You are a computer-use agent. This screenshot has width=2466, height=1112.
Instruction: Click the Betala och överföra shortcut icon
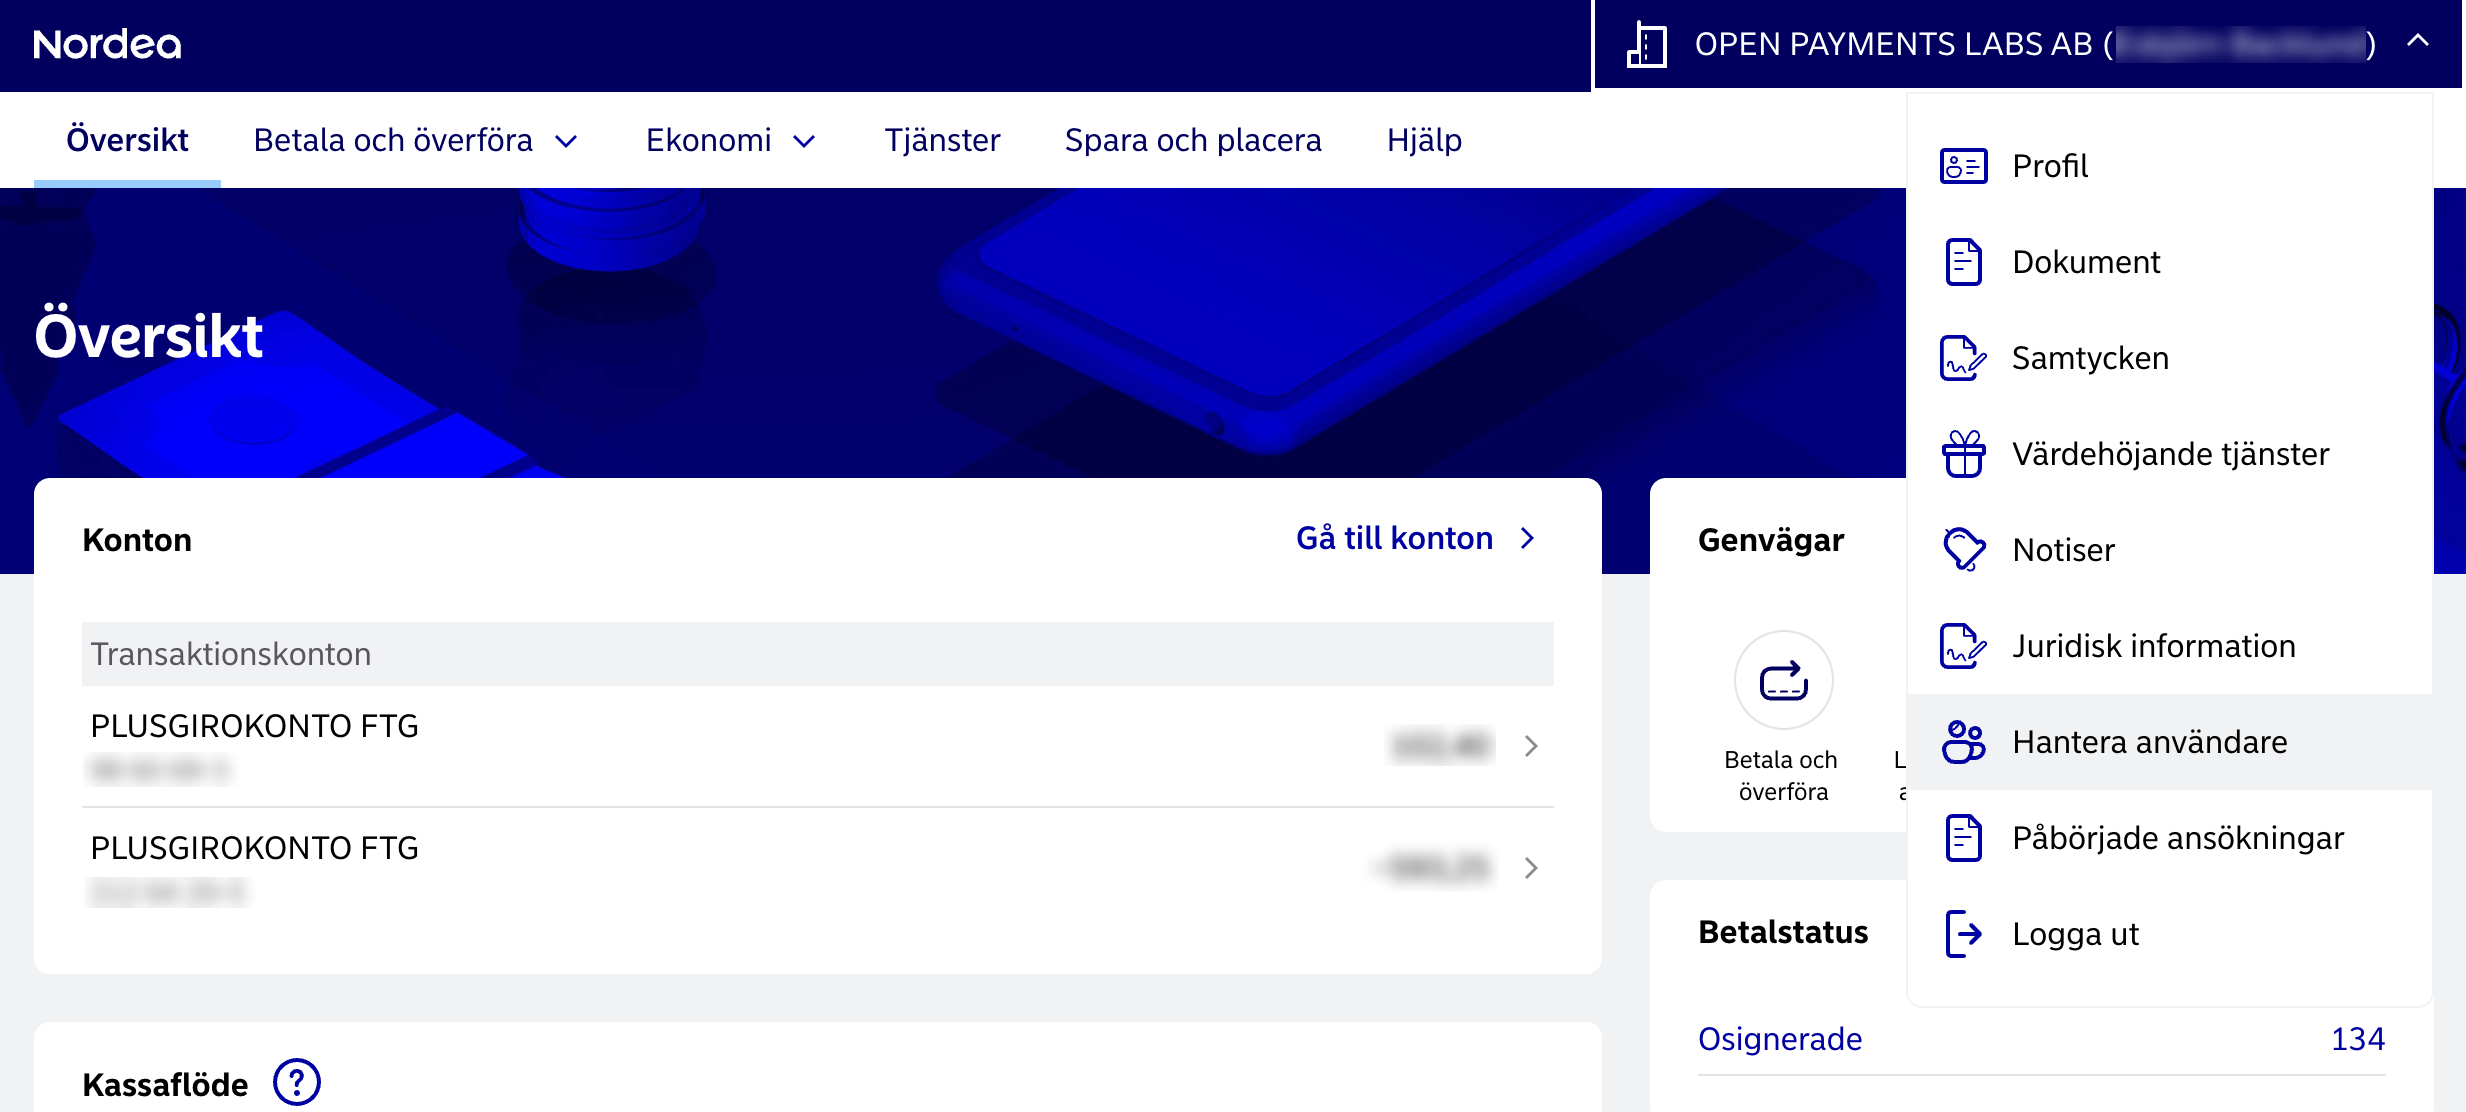point(1783,681)
